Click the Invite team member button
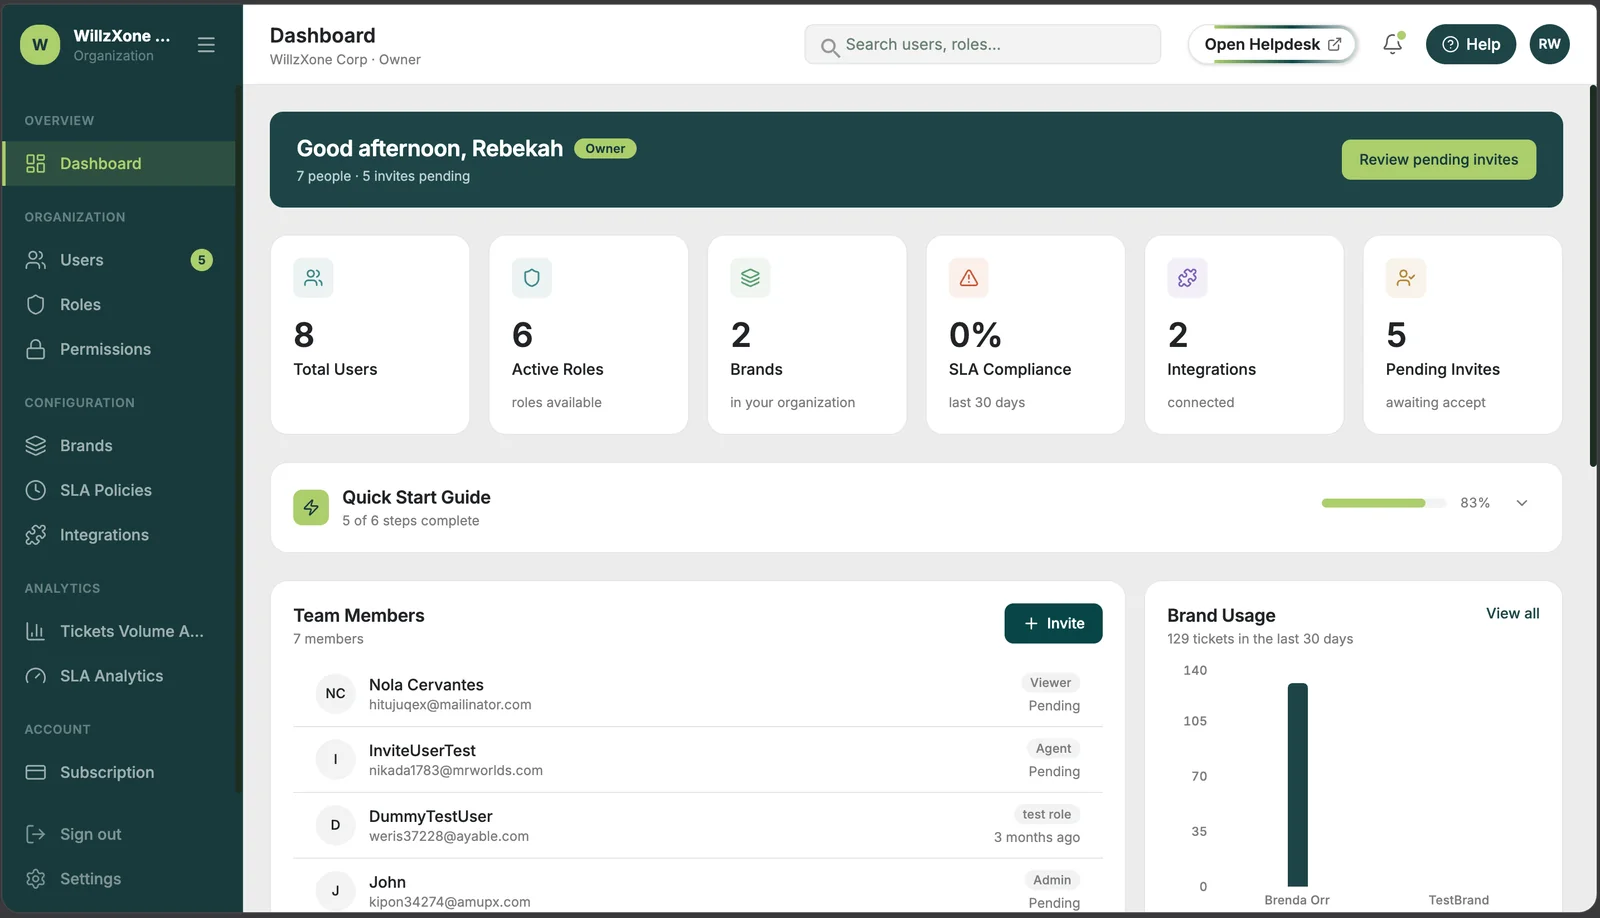1600x918 pixels. point(1053,623)
